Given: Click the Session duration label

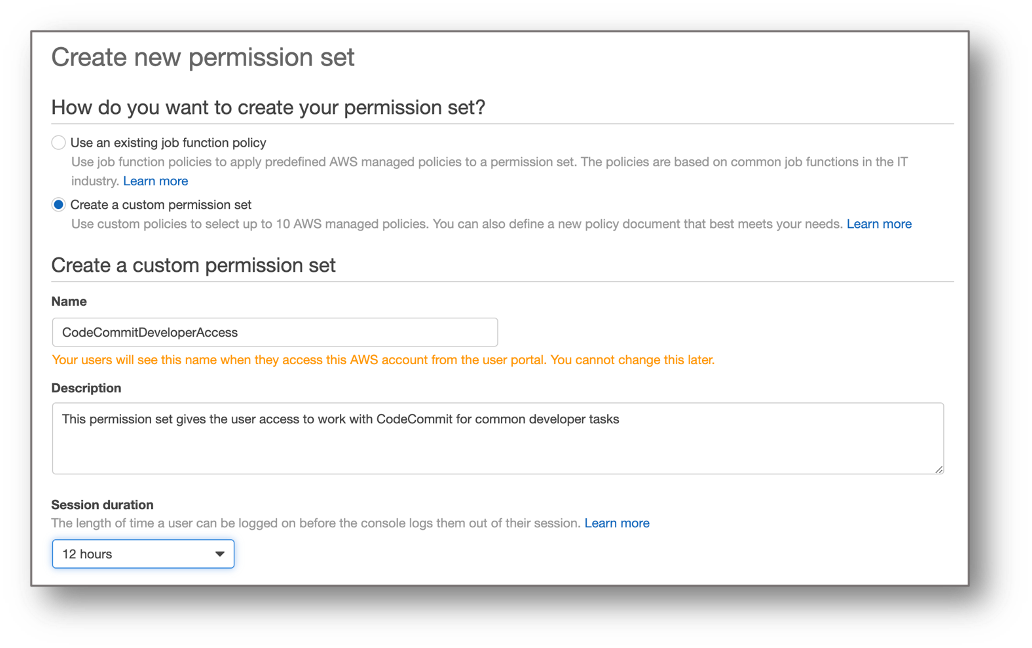Looking at the screenshot, I should [102, 504].
